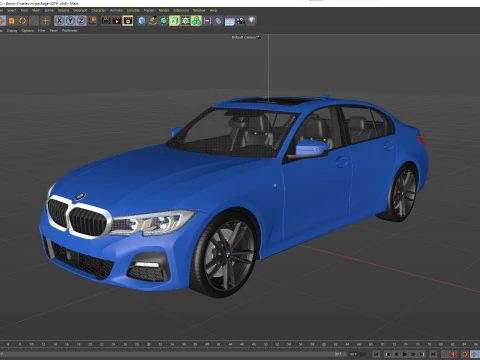Viewport: 480px width, 360px height.
Task: Switch the coordinate system icon
Action: (x=93, y=21)
